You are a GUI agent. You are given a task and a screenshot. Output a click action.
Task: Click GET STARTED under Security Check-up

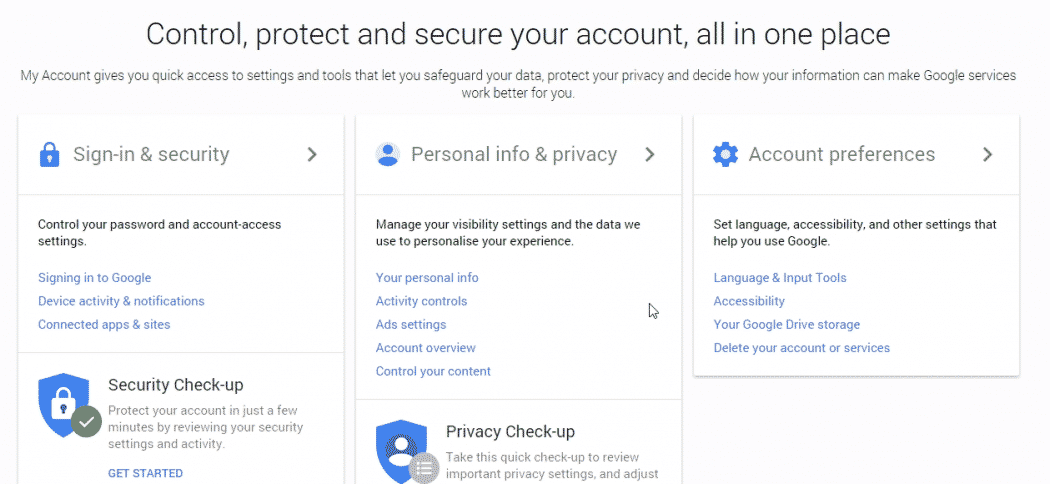(145, 473)
